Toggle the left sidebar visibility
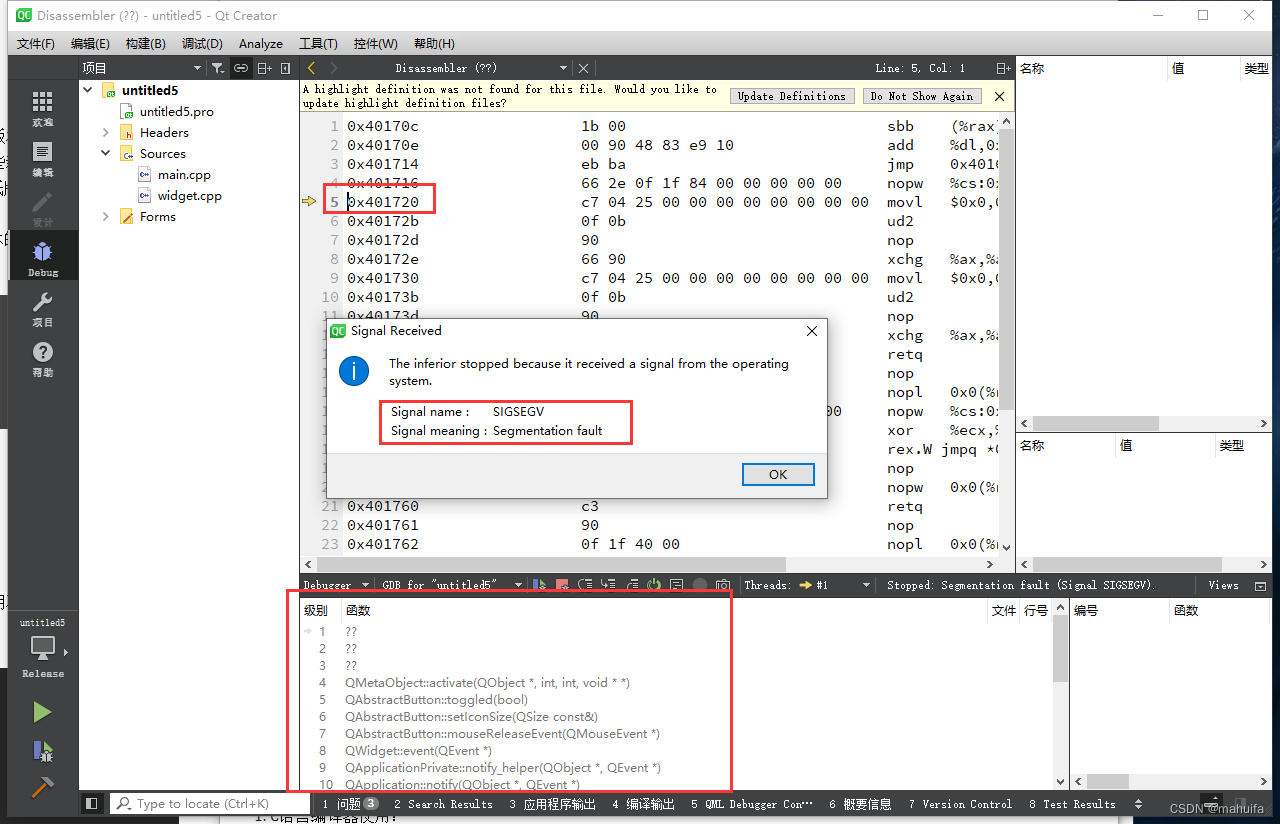 pos(91,803)
